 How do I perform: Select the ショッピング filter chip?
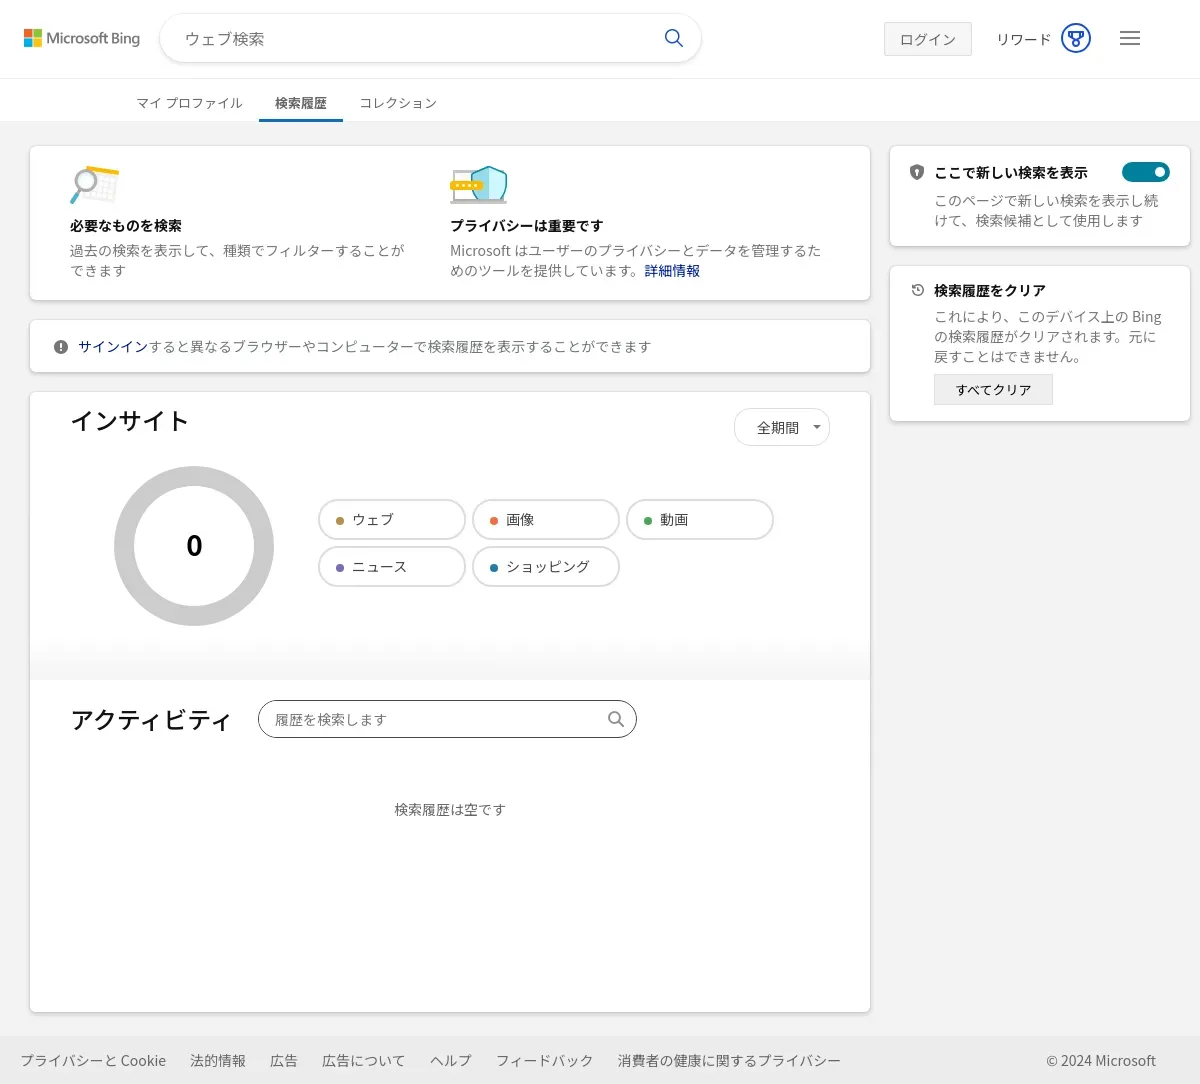coord(546,567)
